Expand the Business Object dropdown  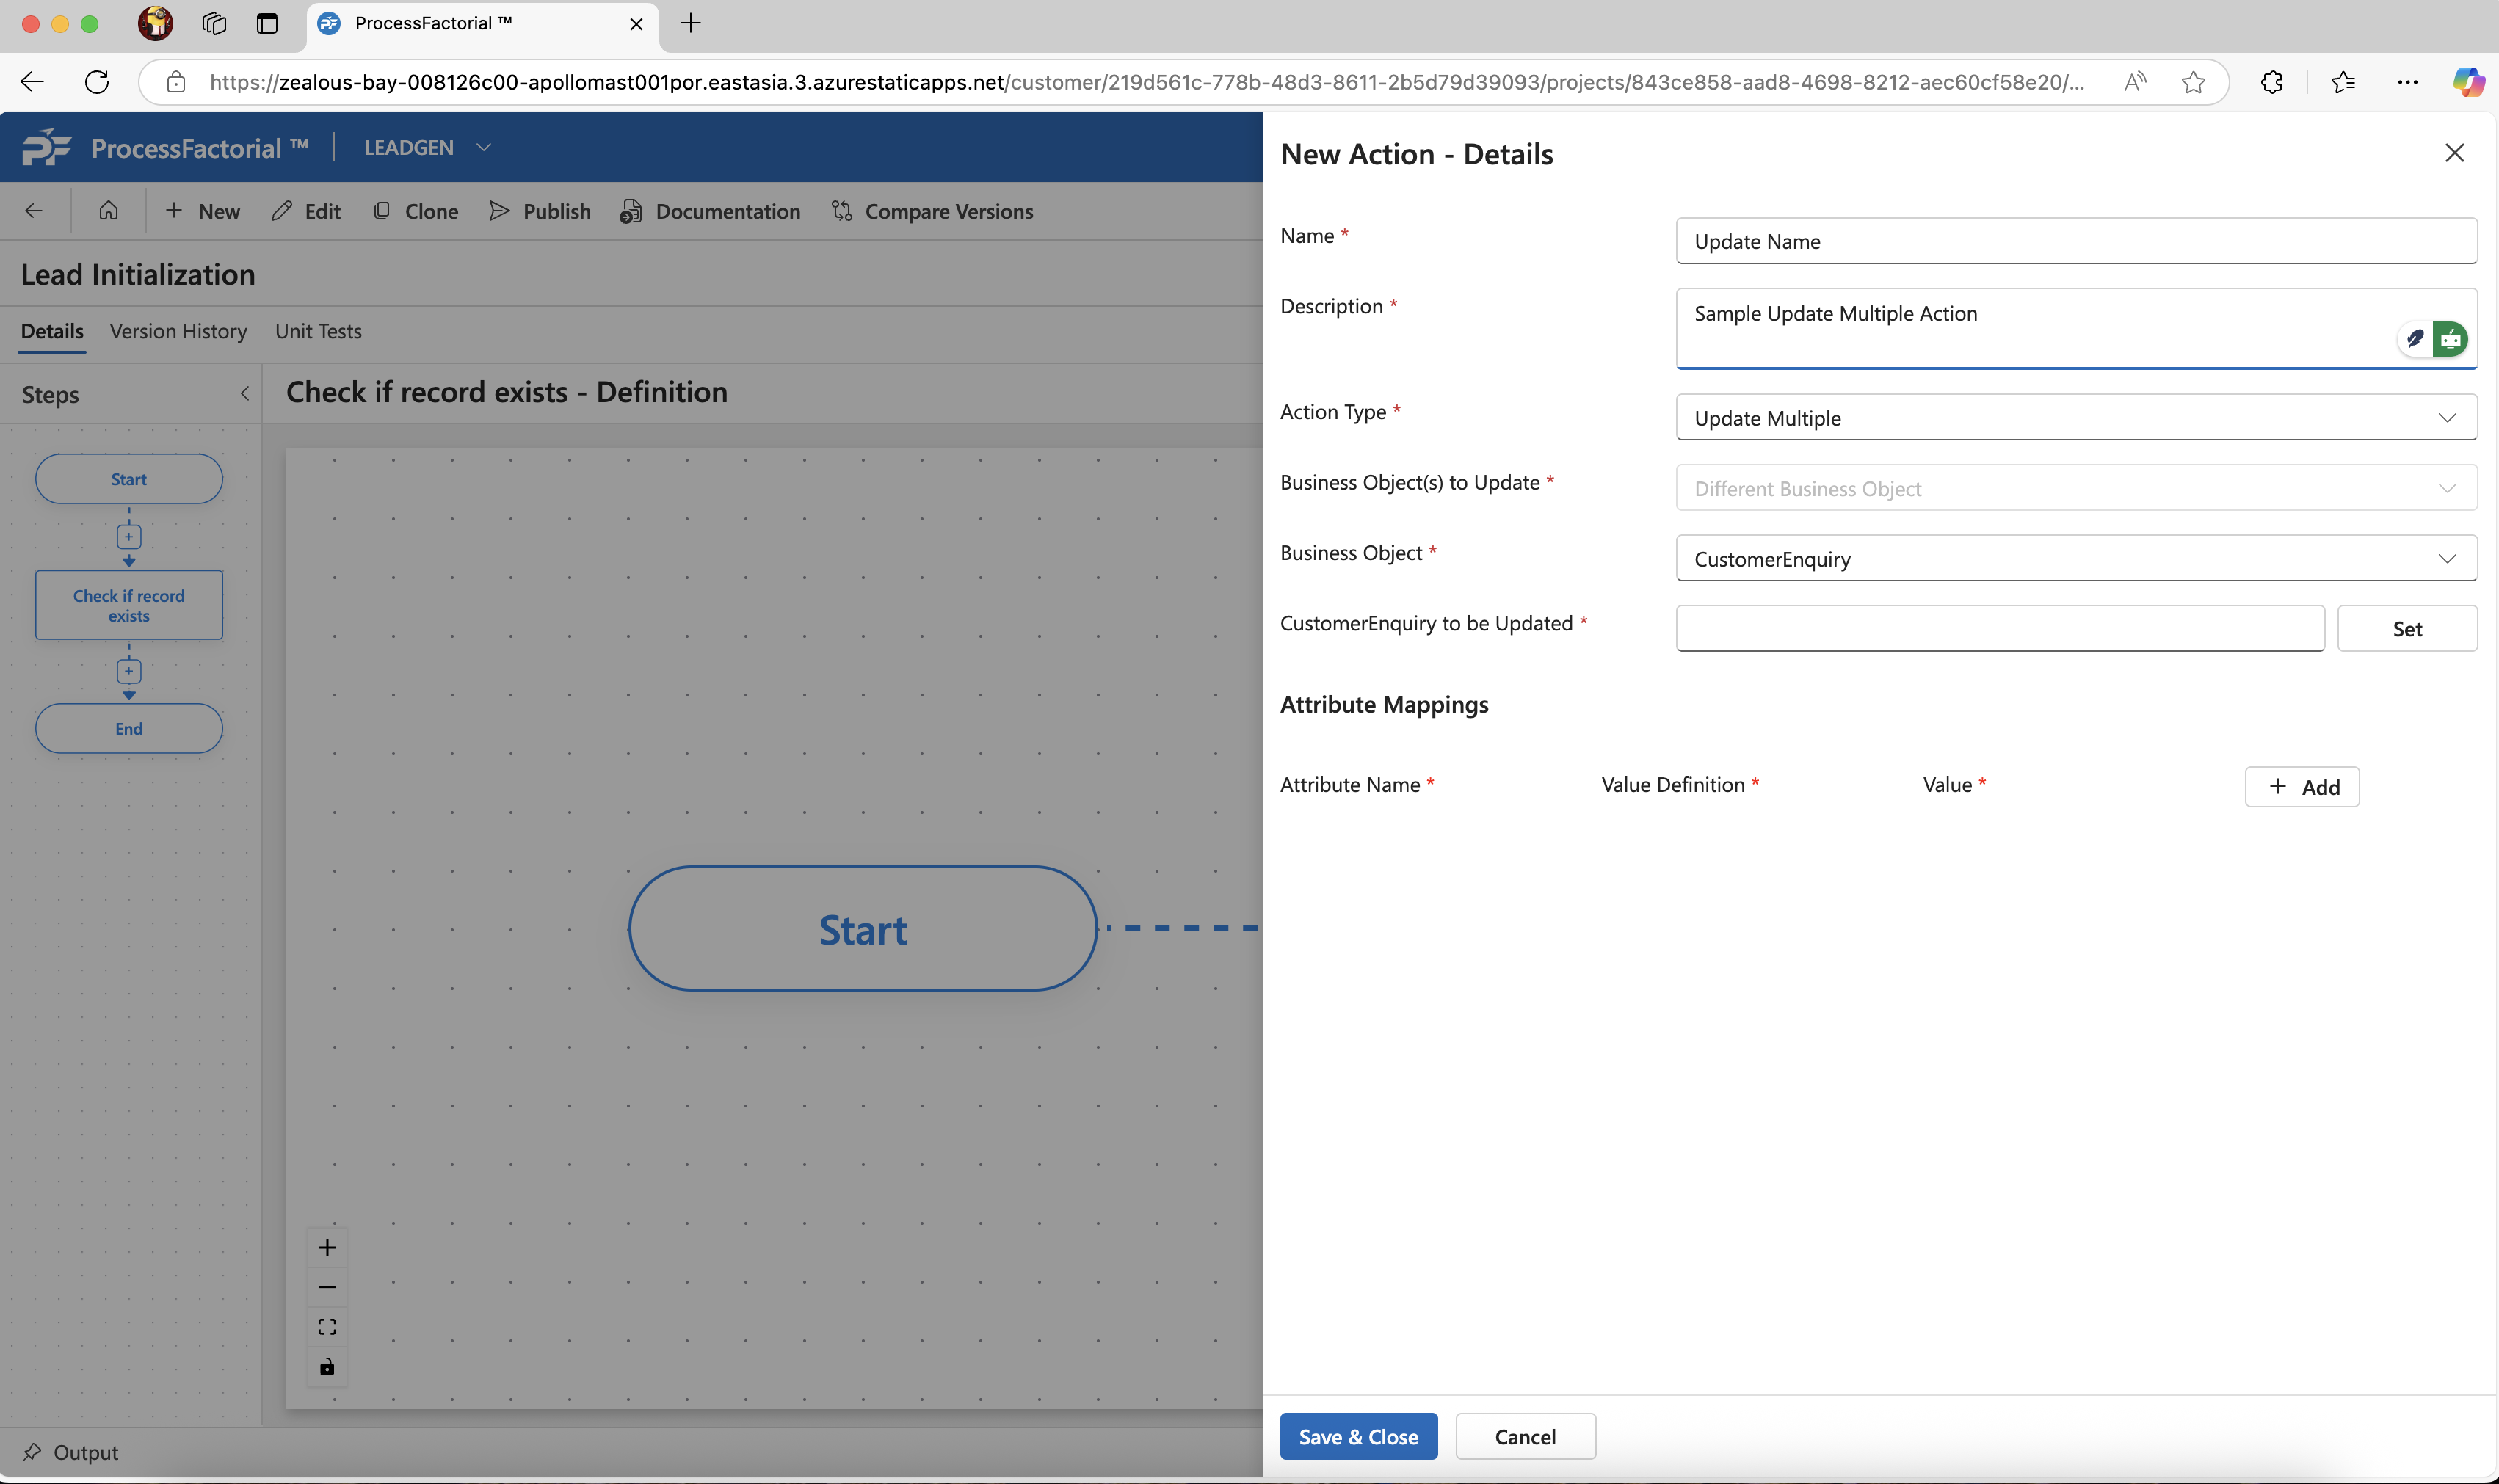tap(2076, 559)
